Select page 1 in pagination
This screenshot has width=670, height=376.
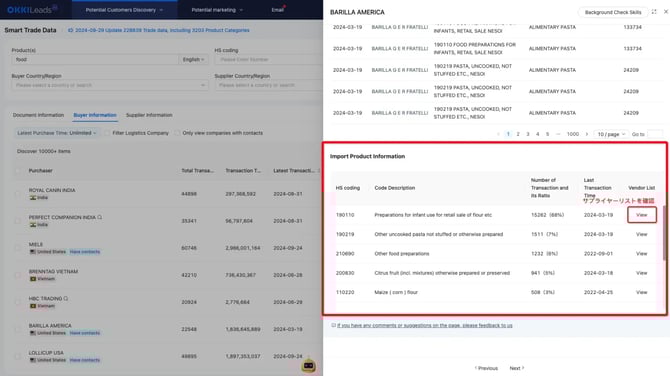tap(508, 134)
